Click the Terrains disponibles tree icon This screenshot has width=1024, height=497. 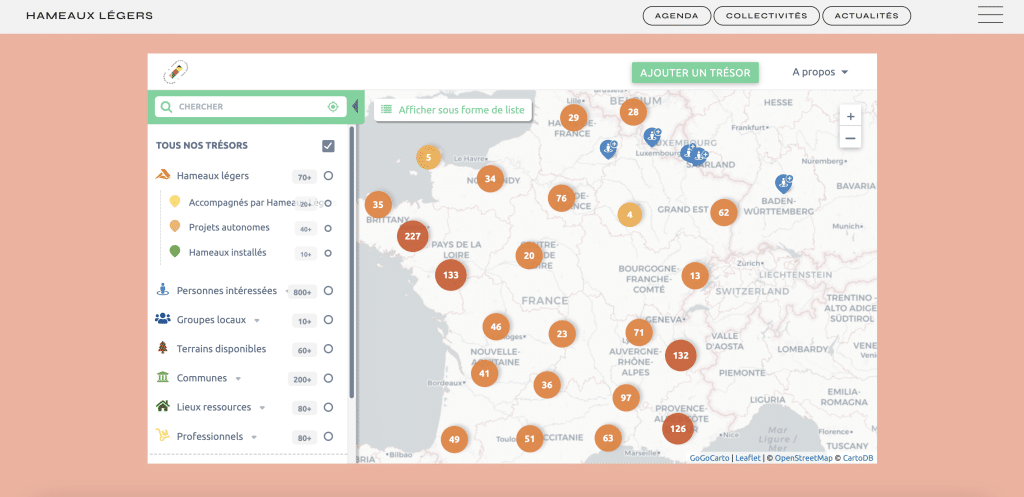coord(163,348)
